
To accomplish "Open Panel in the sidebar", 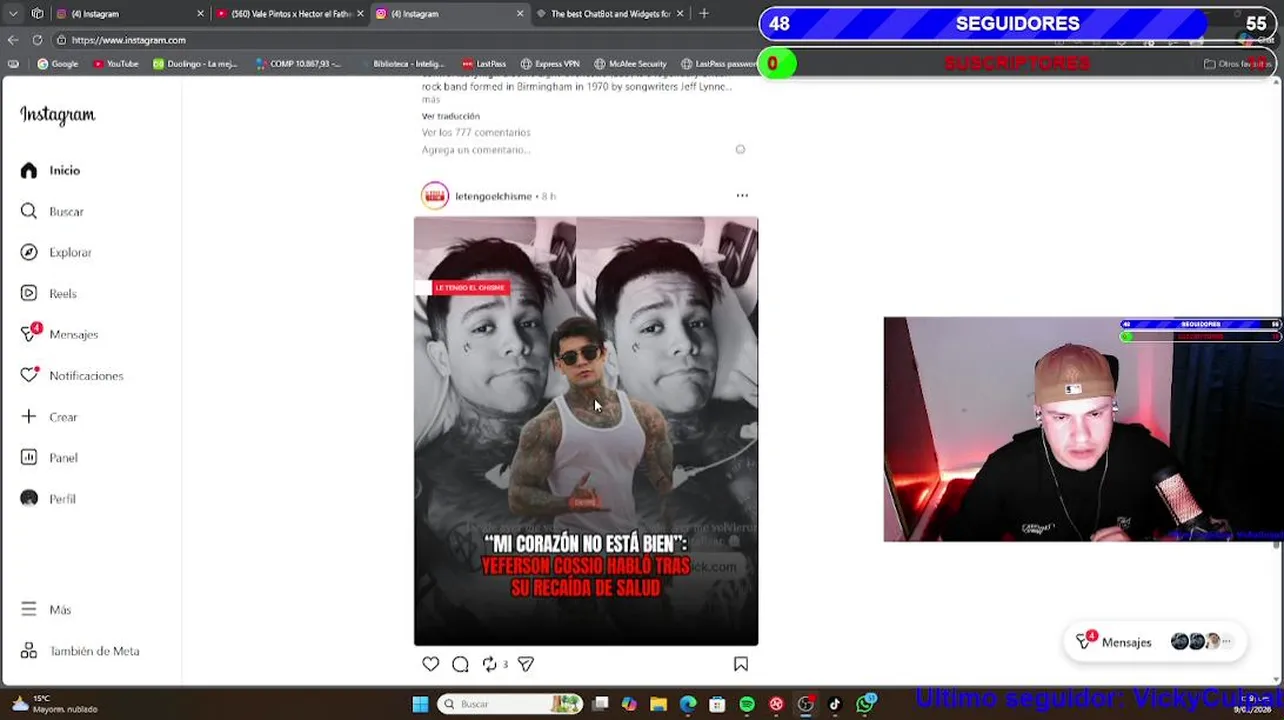I will coord(49,458).
